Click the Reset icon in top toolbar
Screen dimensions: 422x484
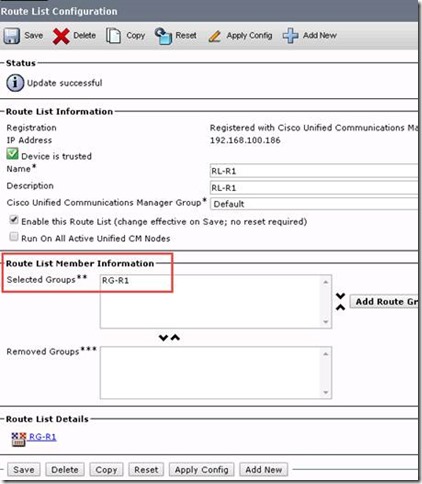[x=163, y=36]
